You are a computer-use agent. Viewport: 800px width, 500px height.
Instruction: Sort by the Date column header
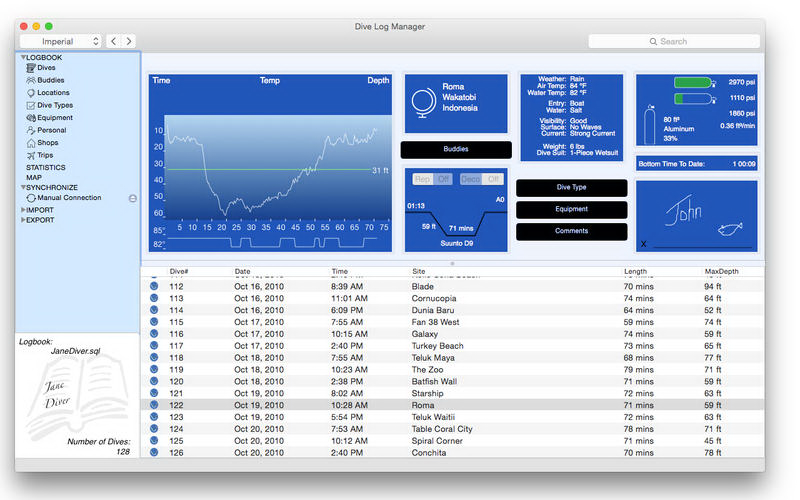242,271
